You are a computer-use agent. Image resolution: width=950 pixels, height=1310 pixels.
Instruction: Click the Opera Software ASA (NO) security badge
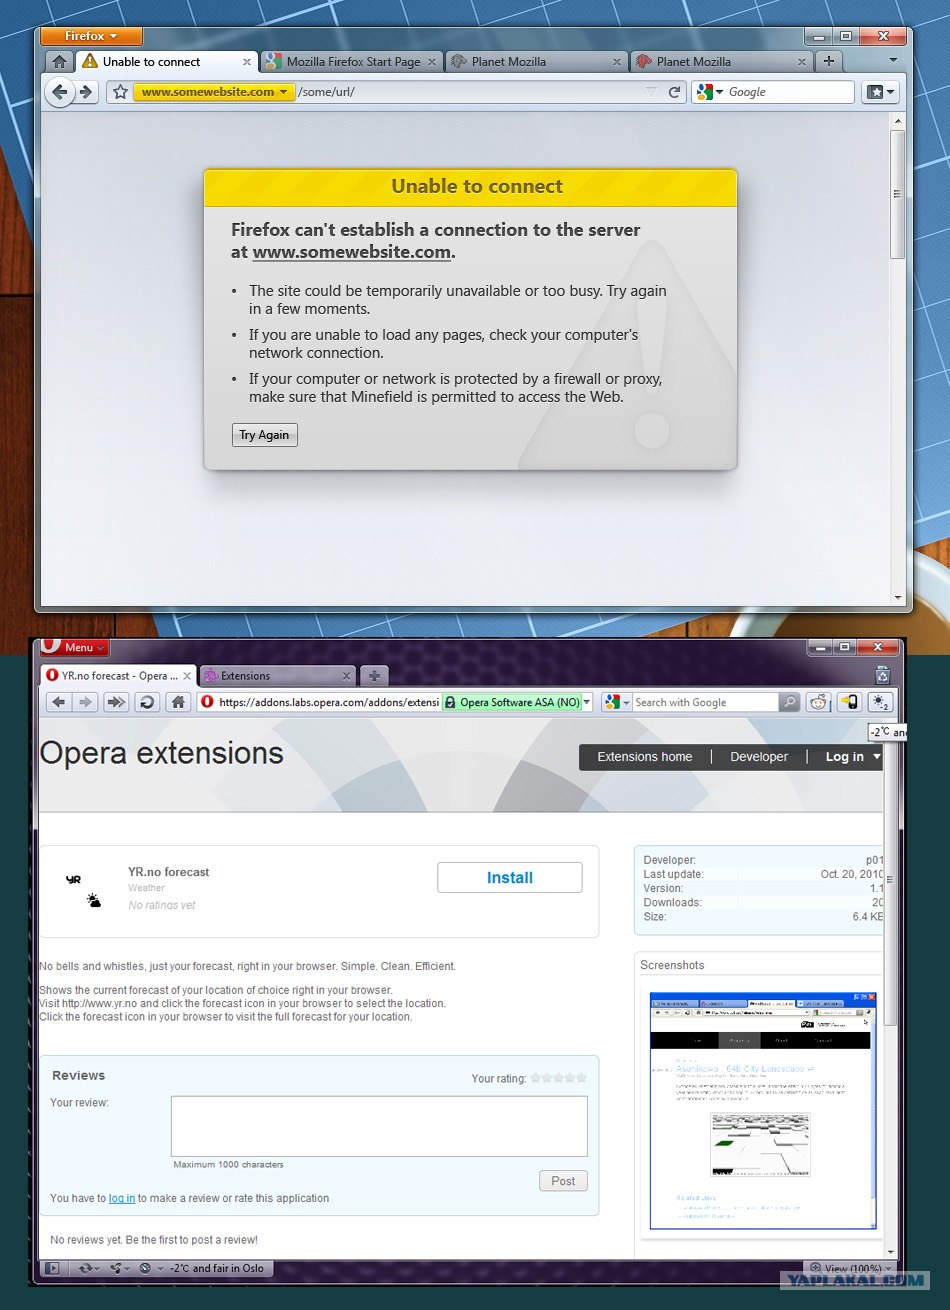[511, 702]
